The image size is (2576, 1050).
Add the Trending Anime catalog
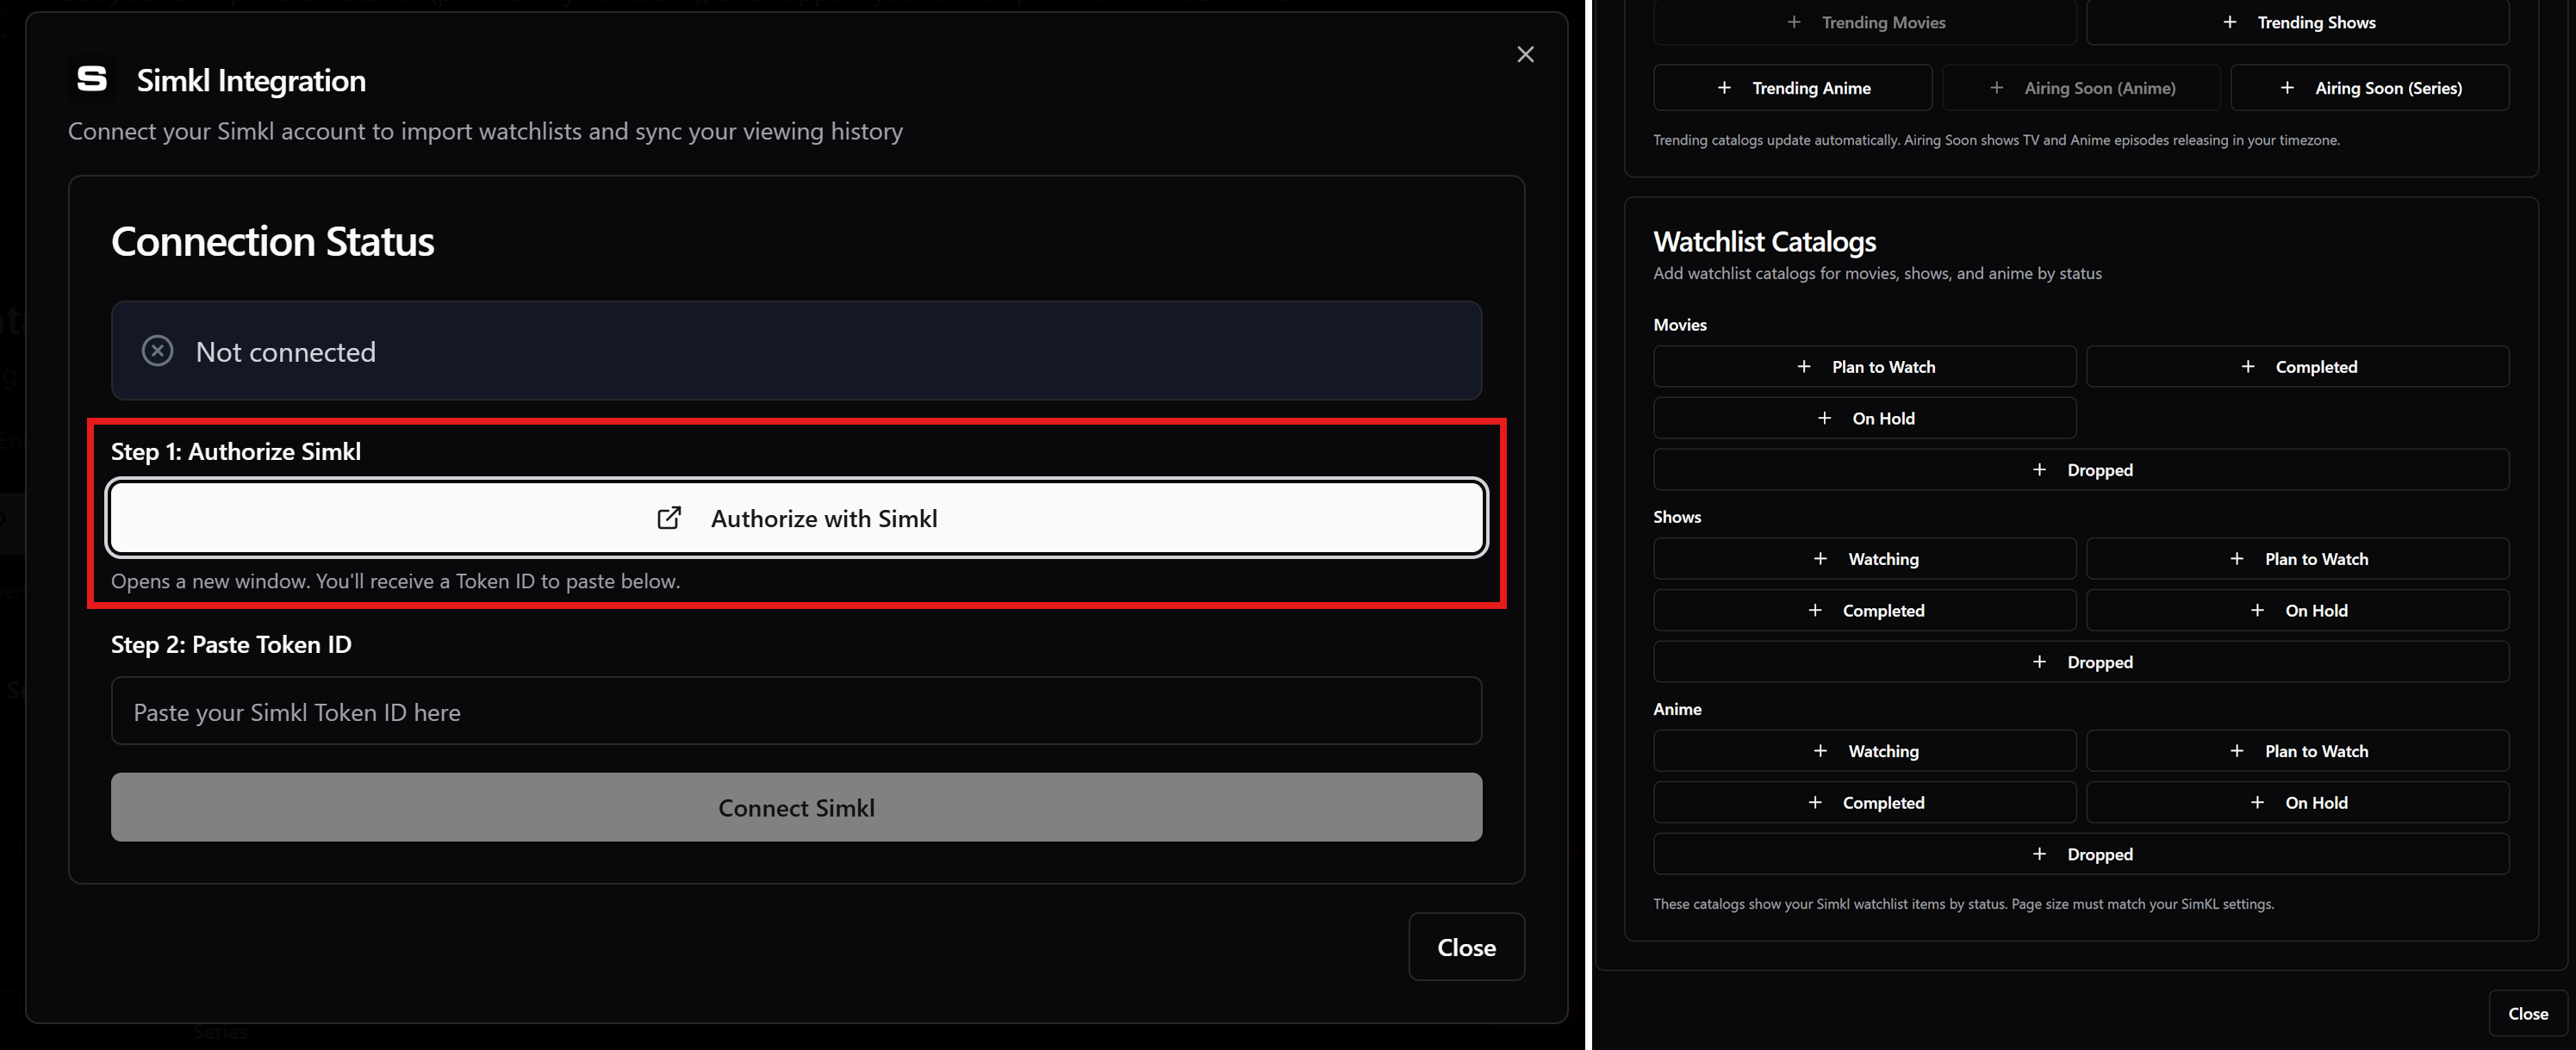(1792, 88)
